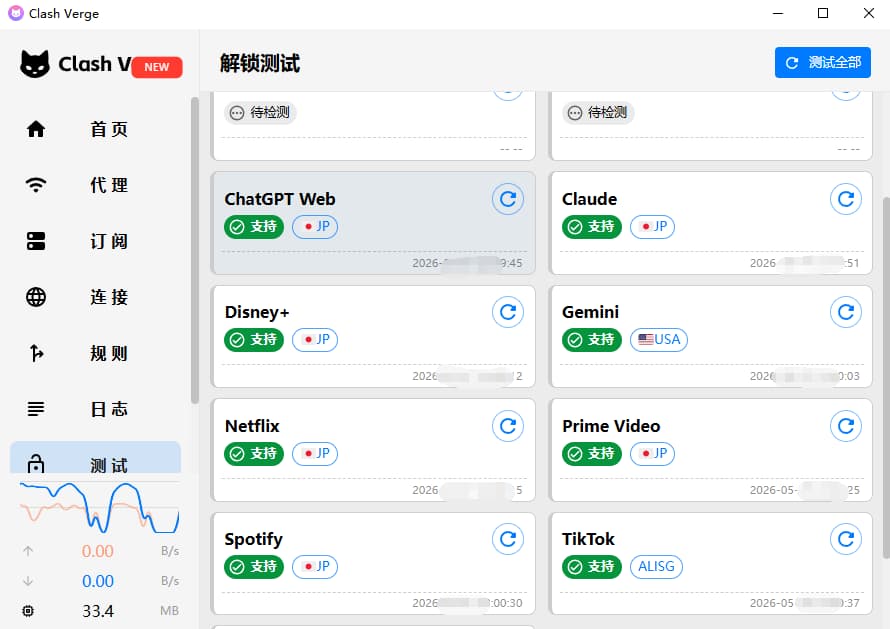Retest the Gemini card
The height and width of the screenshot is (629, 890).
(x=846, y=312)
